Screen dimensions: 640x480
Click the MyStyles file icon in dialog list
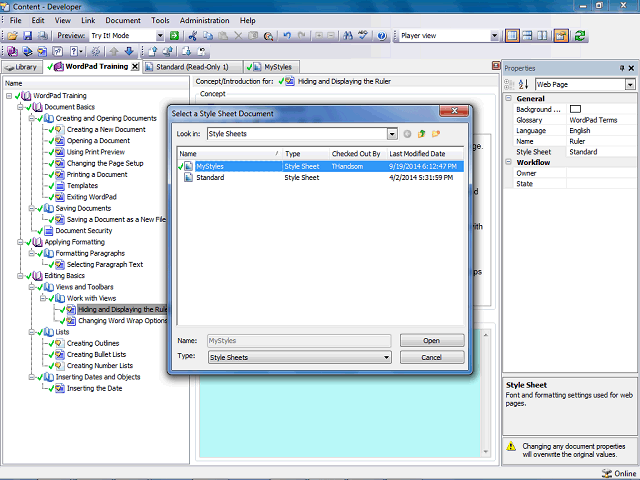click(188, 166)
